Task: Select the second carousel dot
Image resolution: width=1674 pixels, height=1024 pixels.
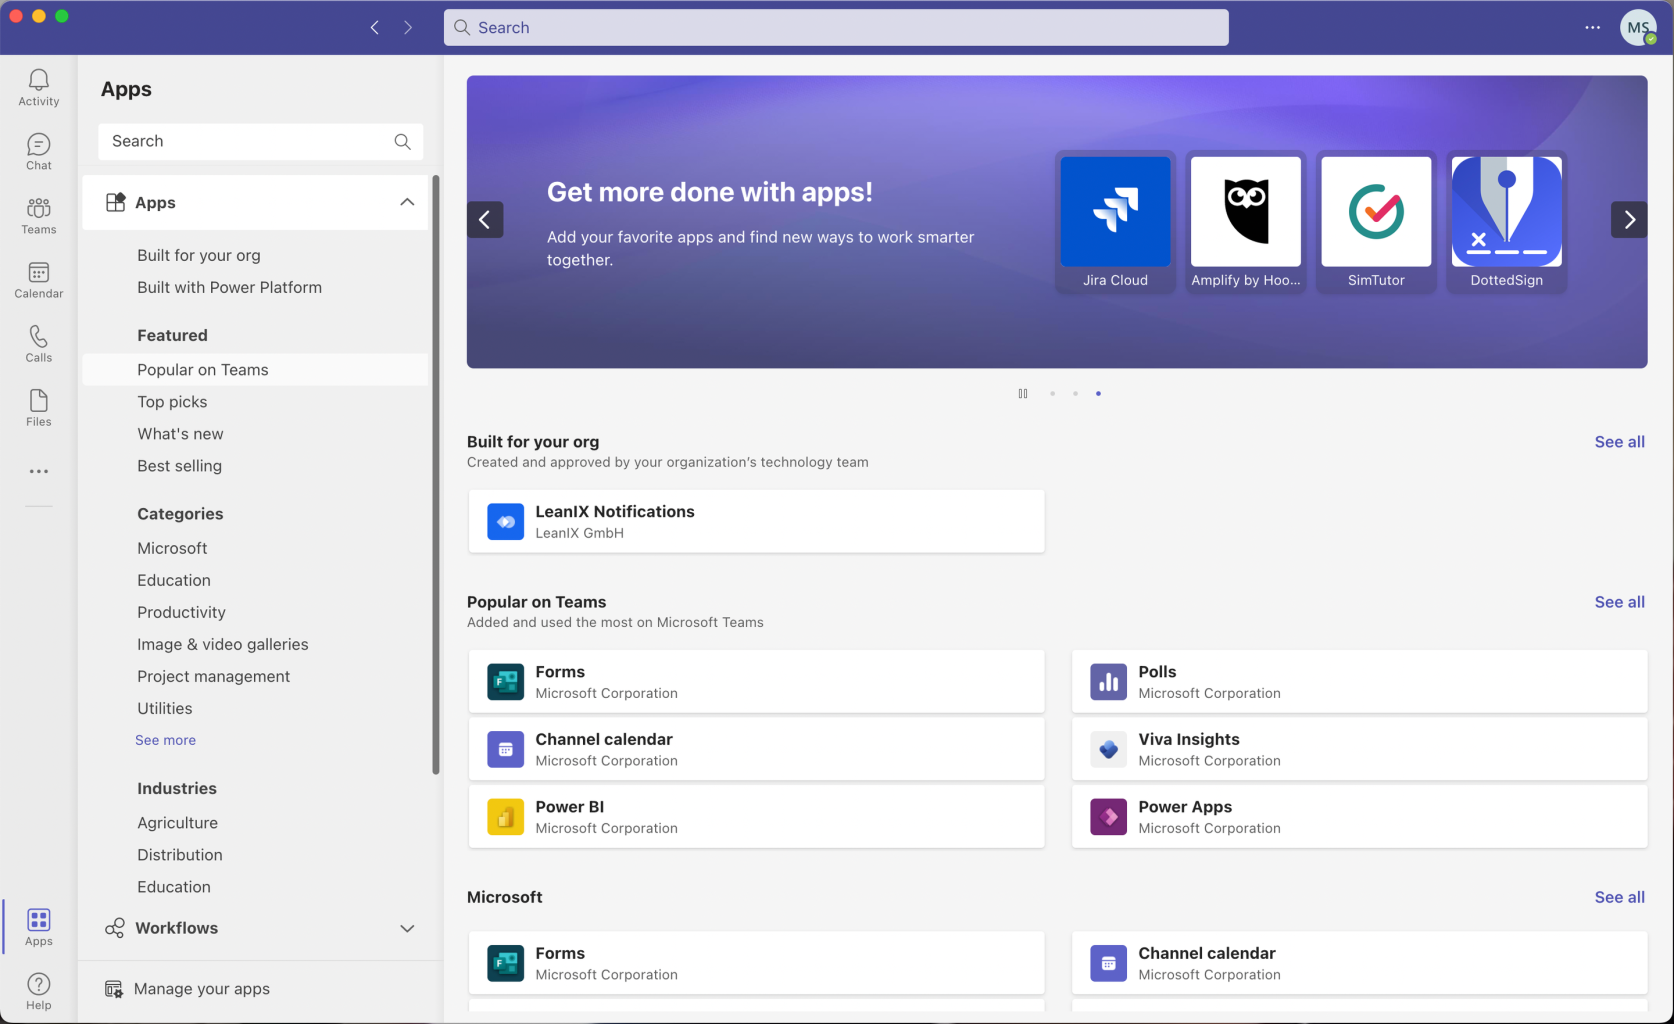Action: pyautogui.click(x=1075, y=394)
